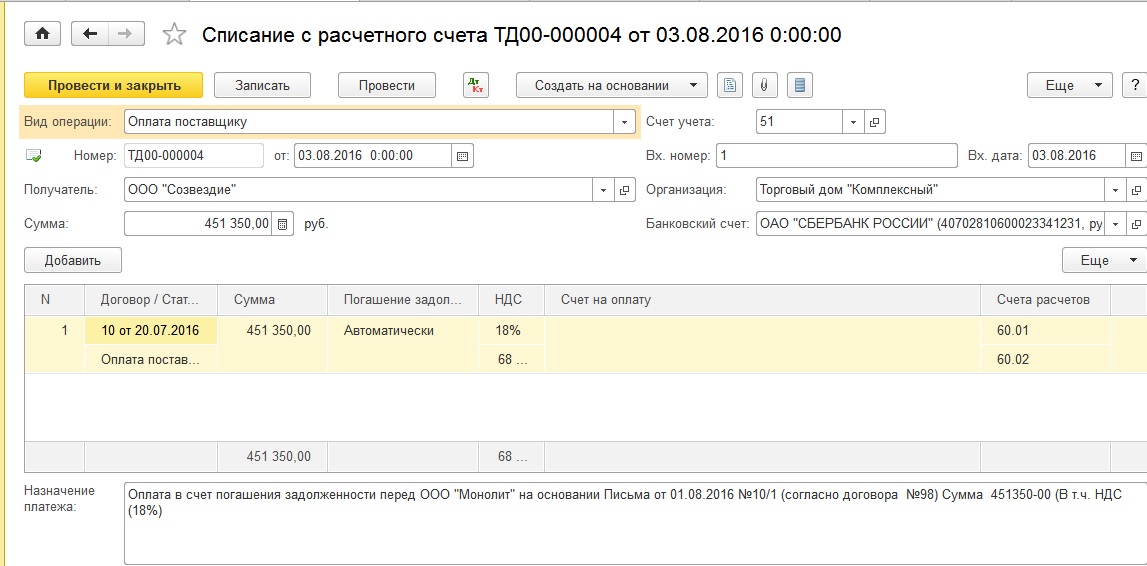The width and height of the screenshot is (1147, 566).
Task: Click the posted document status icon
Action: (x=34, y=155)
